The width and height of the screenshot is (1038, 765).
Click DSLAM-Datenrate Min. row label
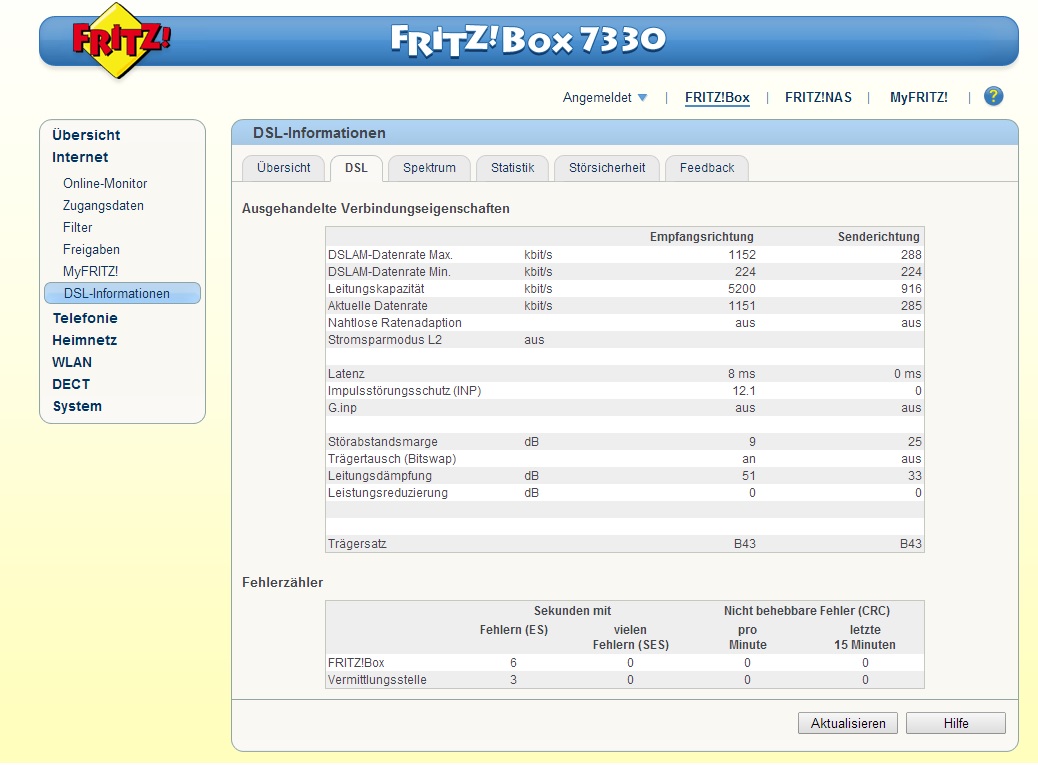389,272
